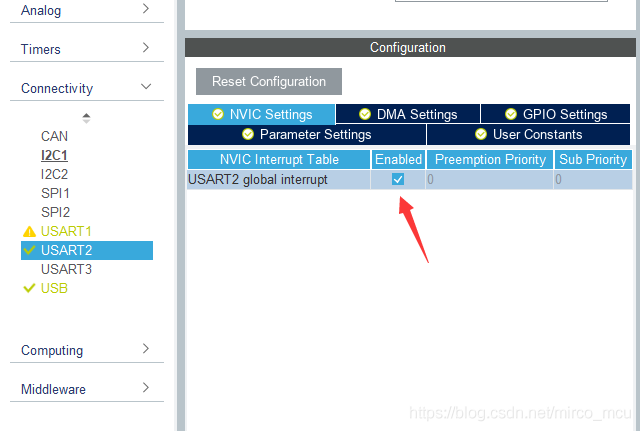Click the yellow warning icon beside USART1
The height and width of the screenshot is (431, 640).
[29, 232]
